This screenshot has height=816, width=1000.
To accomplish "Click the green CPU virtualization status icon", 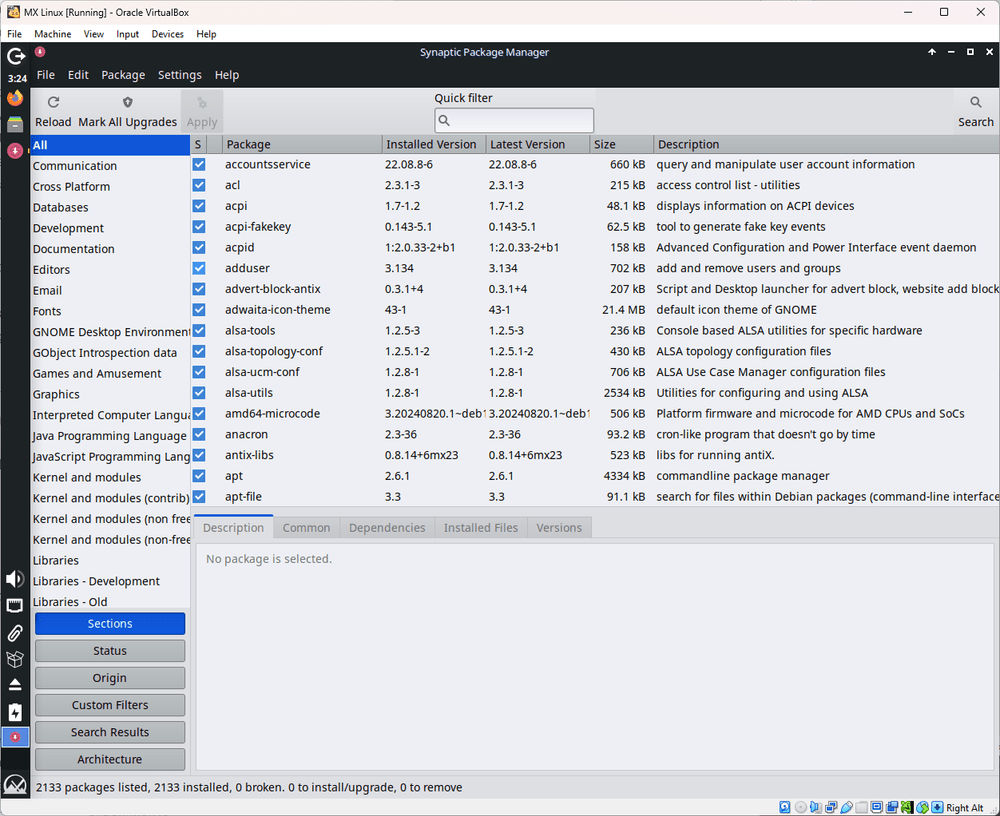I will click(907, 807).
